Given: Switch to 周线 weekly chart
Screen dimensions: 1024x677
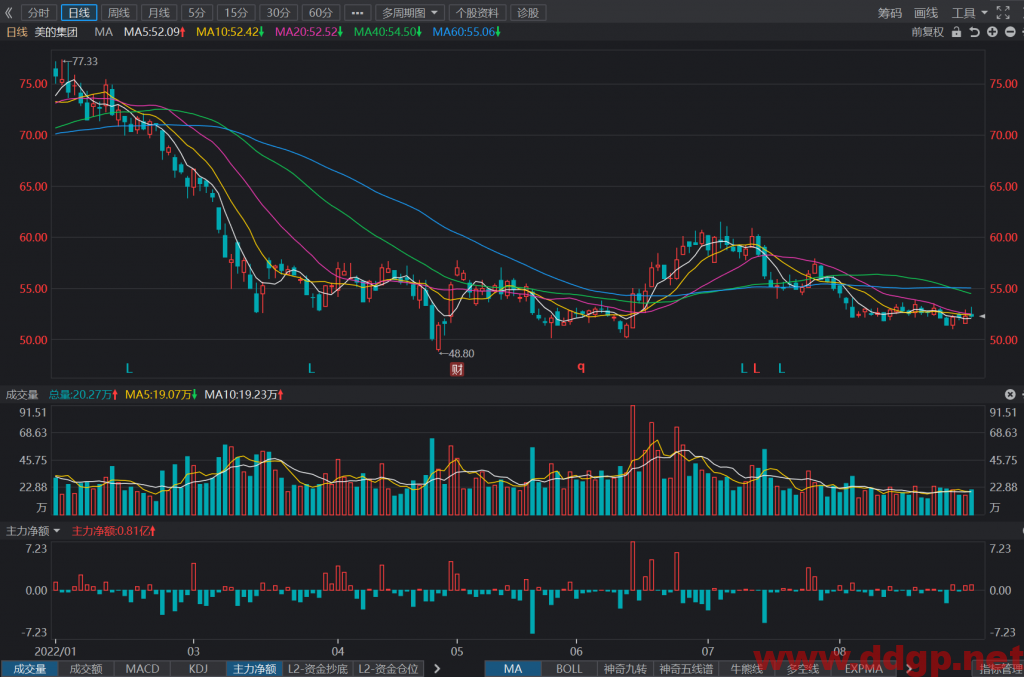Looking at the screenshot, I should pyautogui.click(x=119, y=12).
